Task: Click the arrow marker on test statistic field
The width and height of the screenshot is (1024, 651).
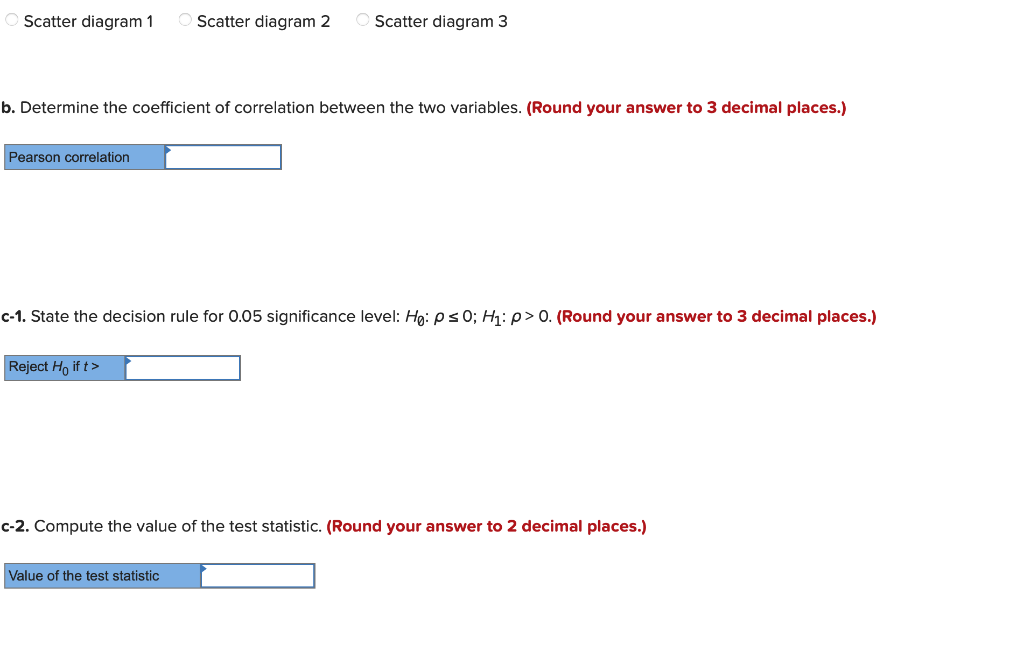Action: tap(206, 568)
